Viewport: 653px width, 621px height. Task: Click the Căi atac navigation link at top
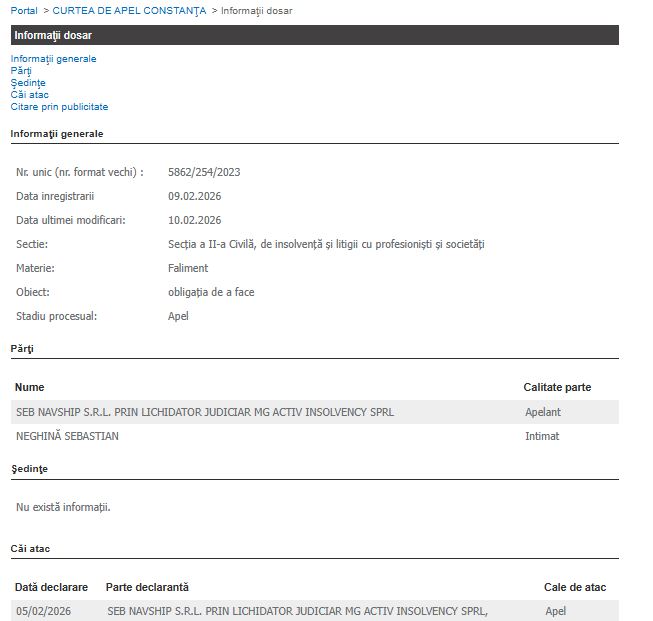(30, 95)
